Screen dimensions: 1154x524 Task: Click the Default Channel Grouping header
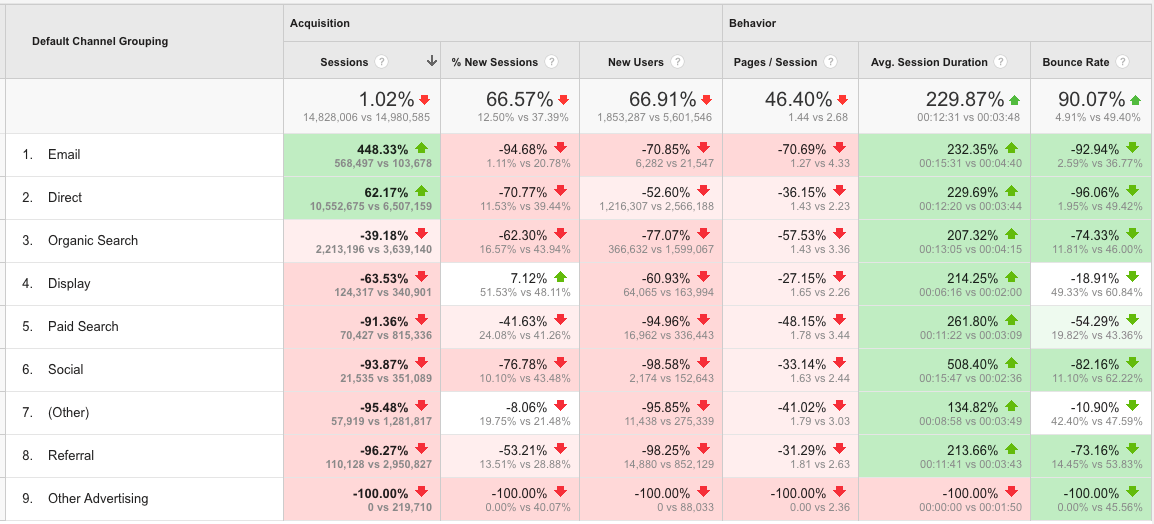[100, 42]
